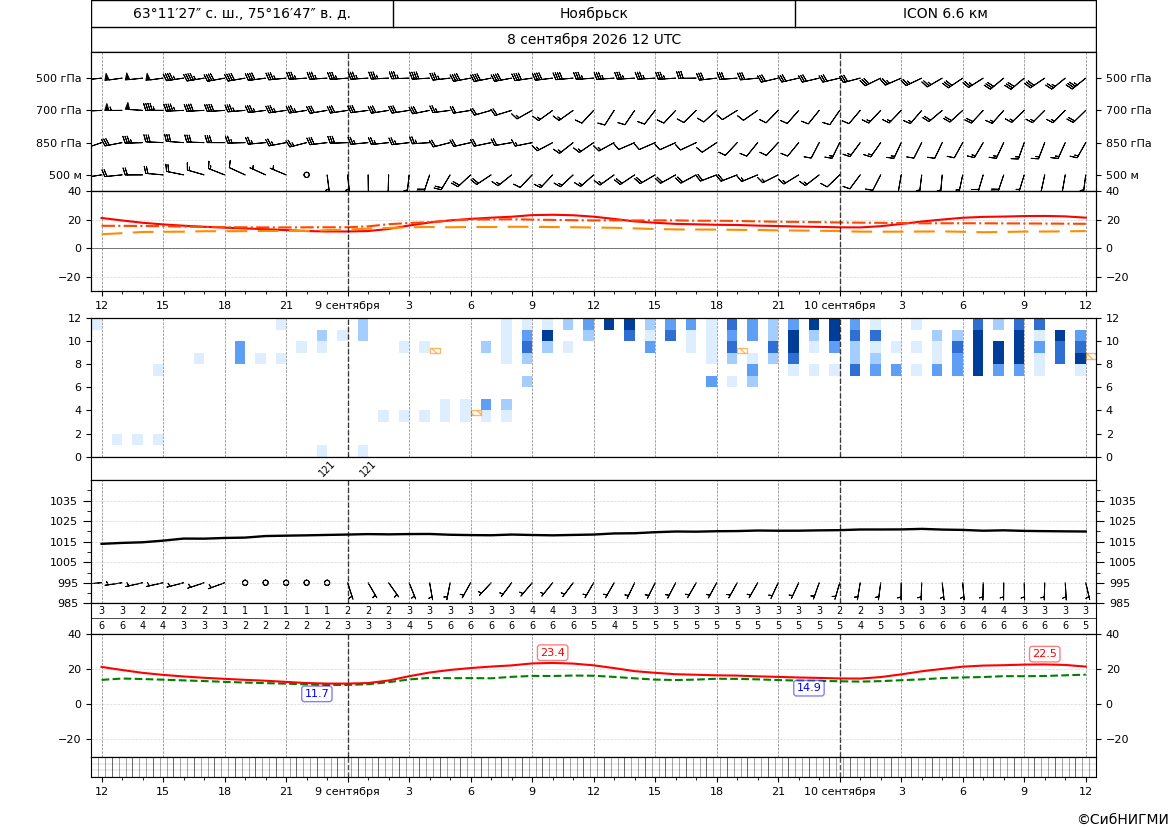
Task: Select the Ноябрьск location header cell
Action: [594, 13]
